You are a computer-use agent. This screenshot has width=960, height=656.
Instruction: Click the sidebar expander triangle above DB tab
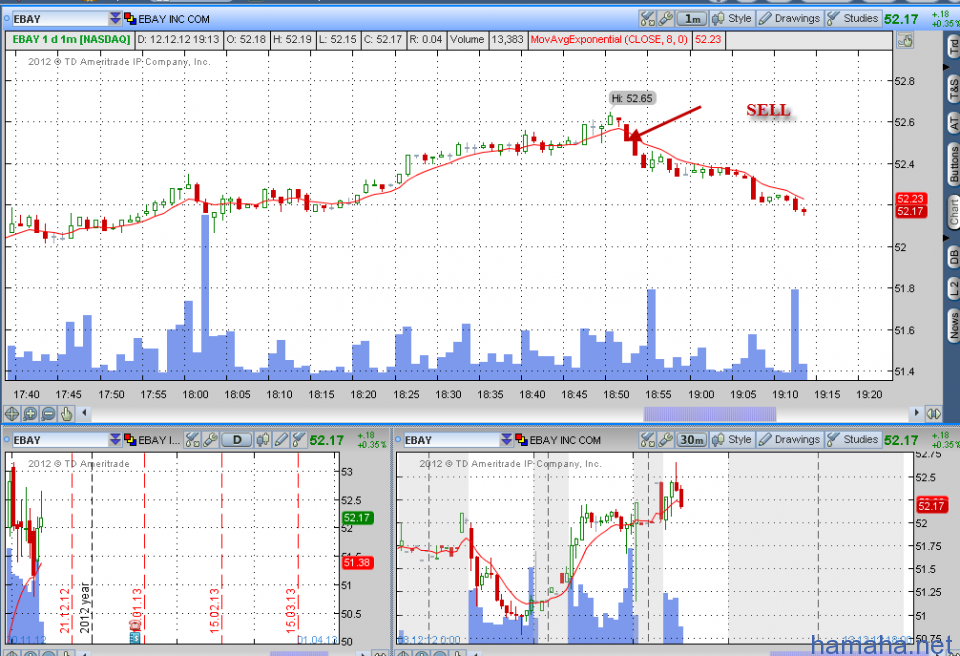[x=947, y=237]
